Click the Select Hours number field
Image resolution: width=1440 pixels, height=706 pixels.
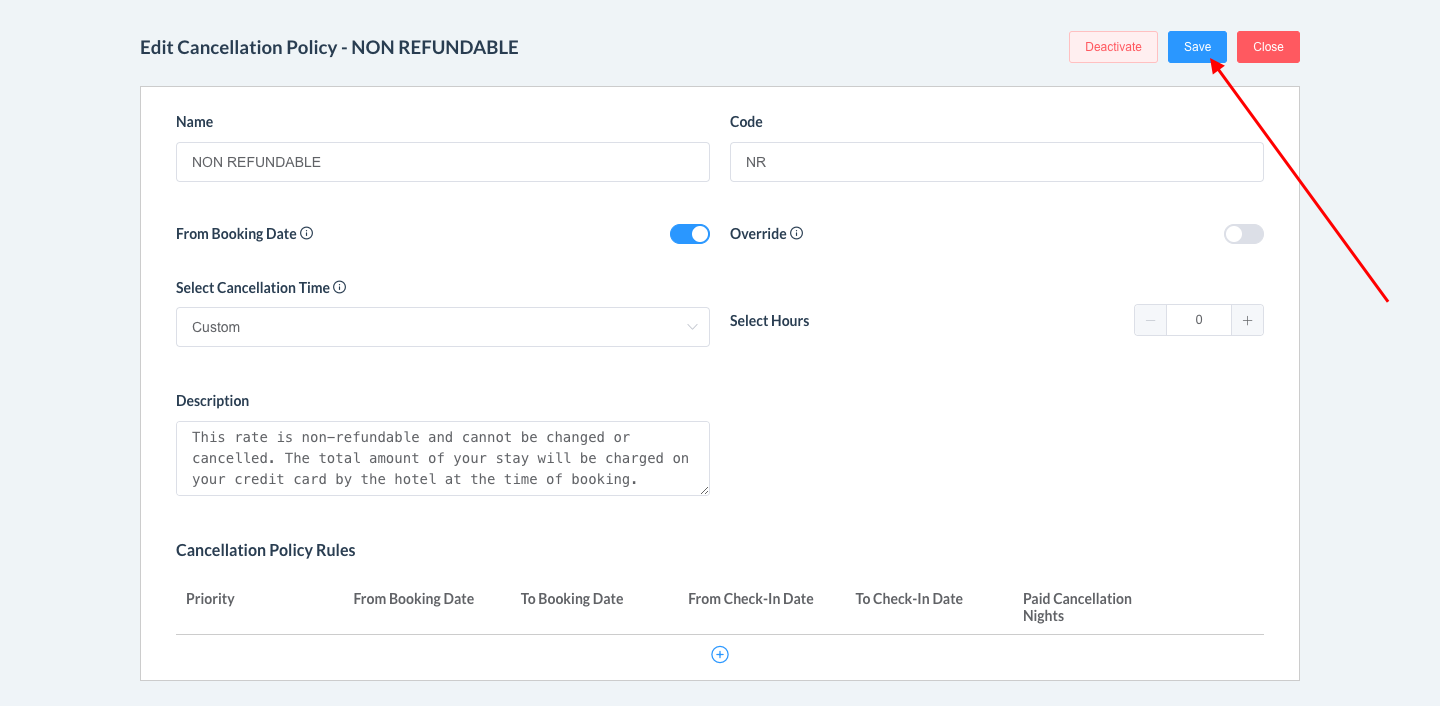1198,321
